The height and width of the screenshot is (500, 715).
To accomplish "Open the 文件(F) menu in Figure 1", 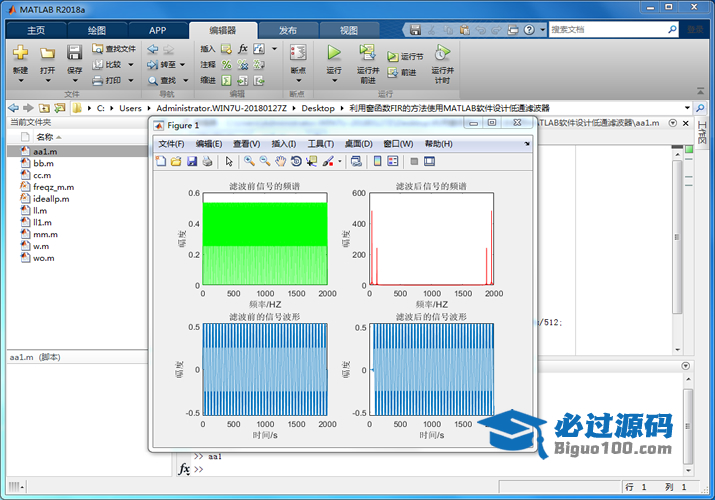I will click(171, 144).
